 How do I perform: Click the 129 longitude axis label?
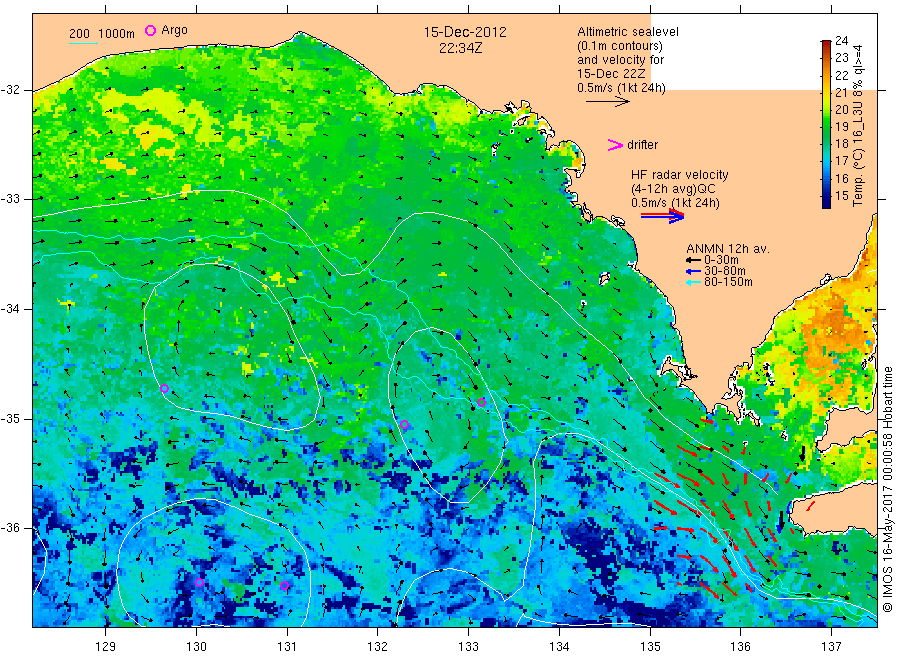(x=106, y=646)
